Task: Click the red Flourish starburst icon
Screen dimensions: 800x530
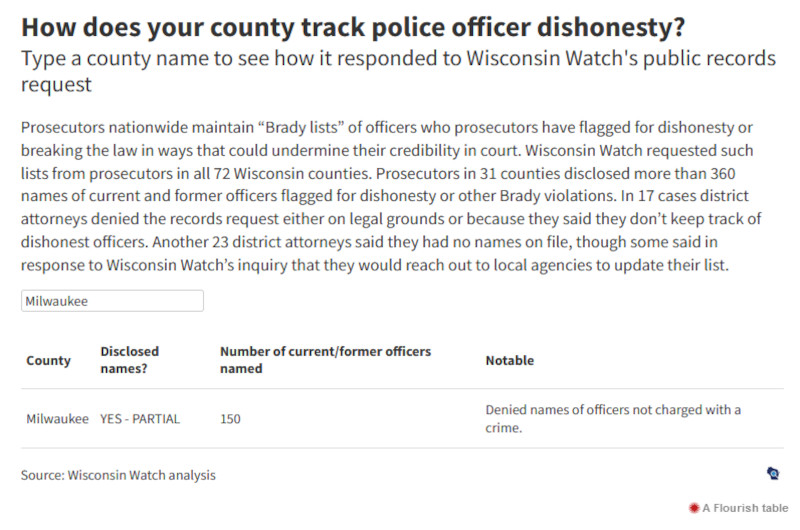Action: point(693,508)
